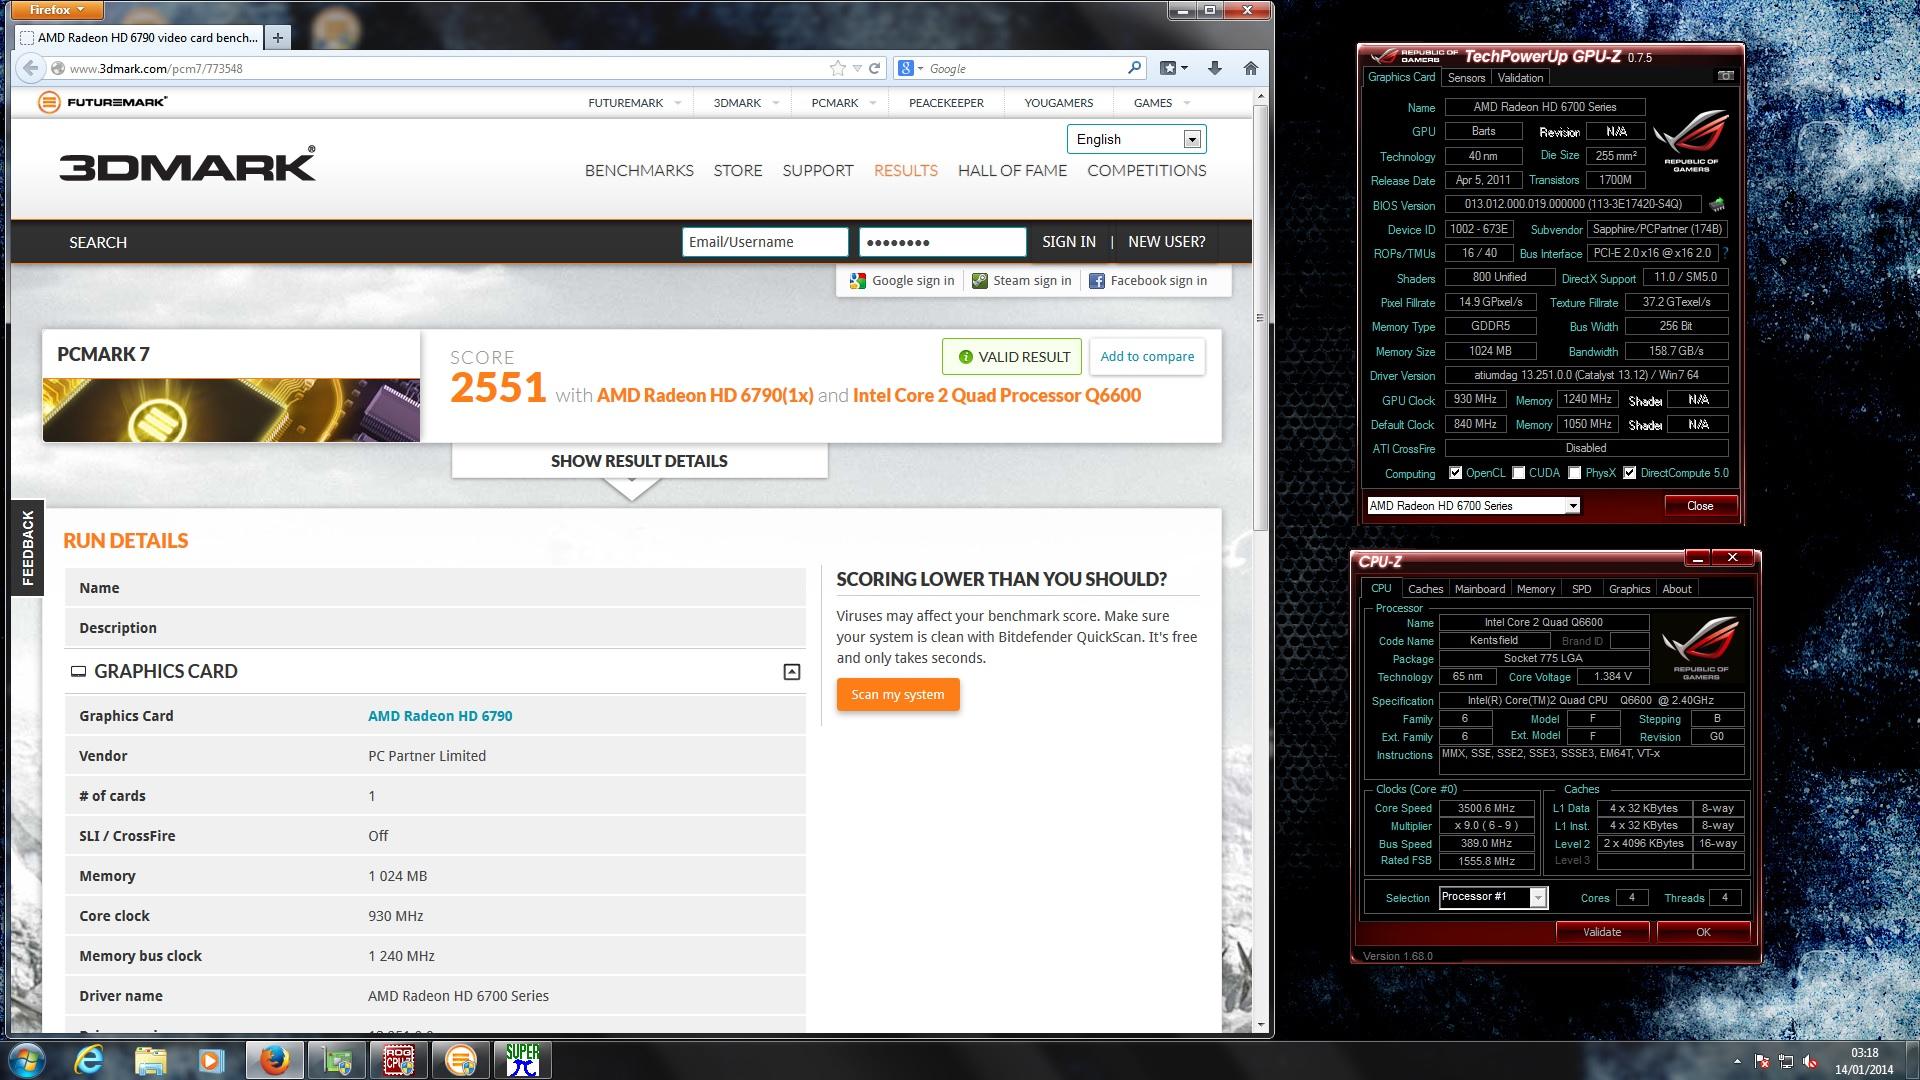Switch to the ROG CPU-Z taskbar button
The height and width of the screenshot is (1080, 1920).
399,1060
